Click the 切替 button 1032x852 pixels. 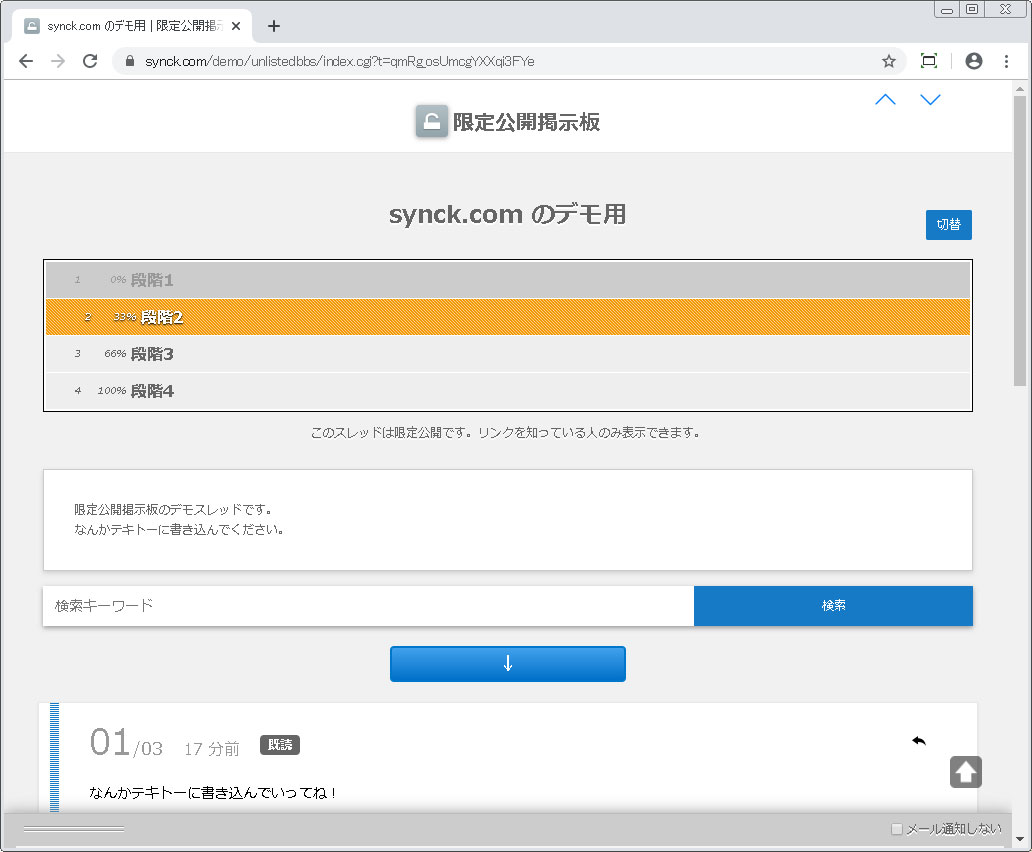[948, 224]
